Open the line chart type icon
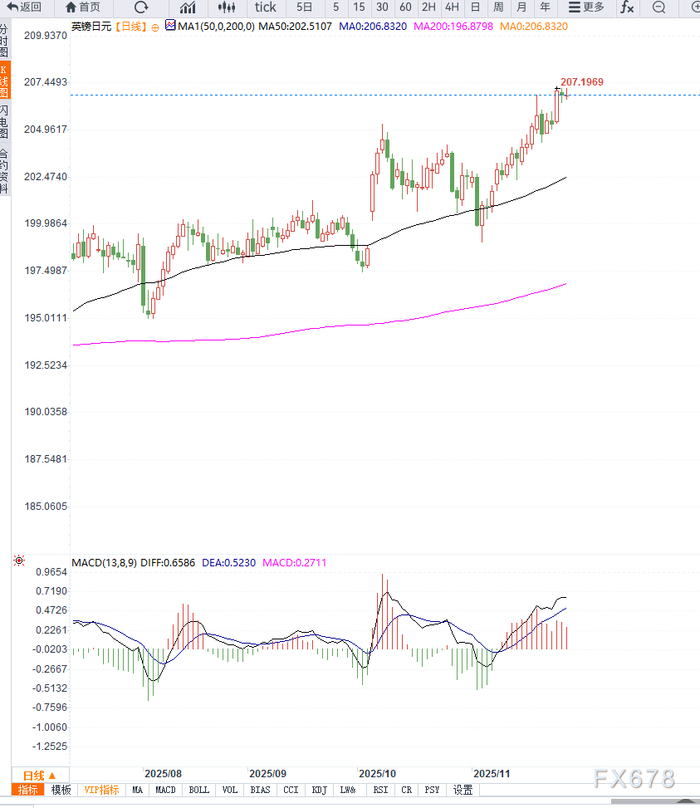The image size is (700, 808). click(188, 7)
